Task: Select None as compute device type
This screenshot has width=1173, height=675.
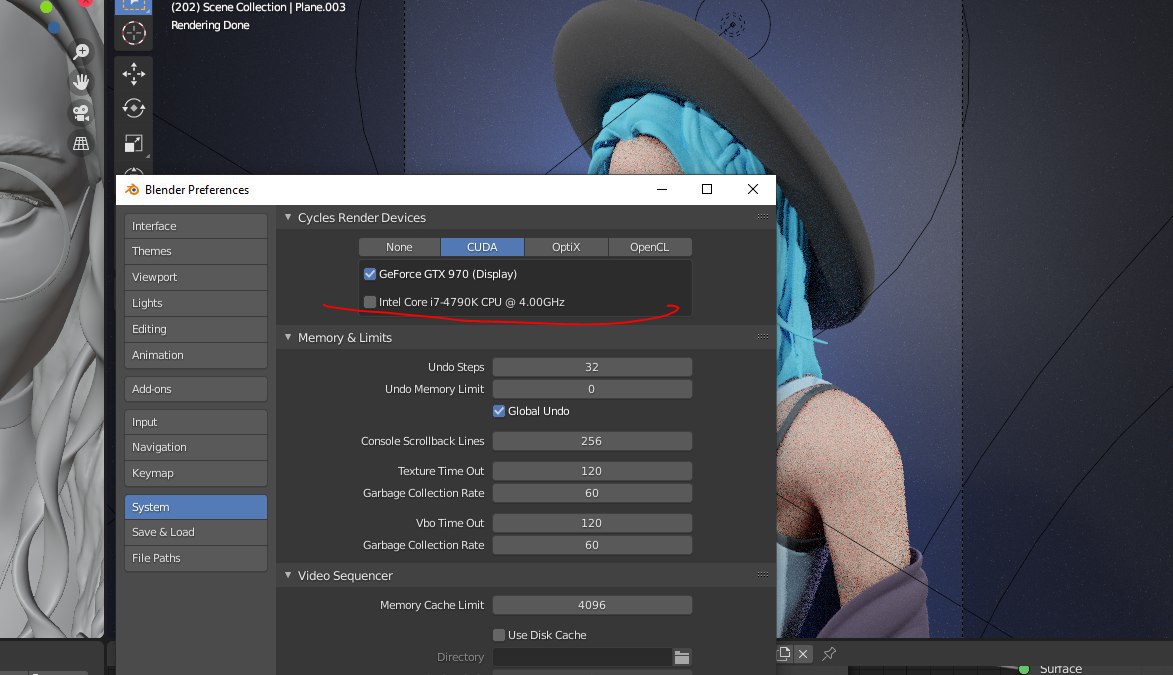Action: click(399, 247)
